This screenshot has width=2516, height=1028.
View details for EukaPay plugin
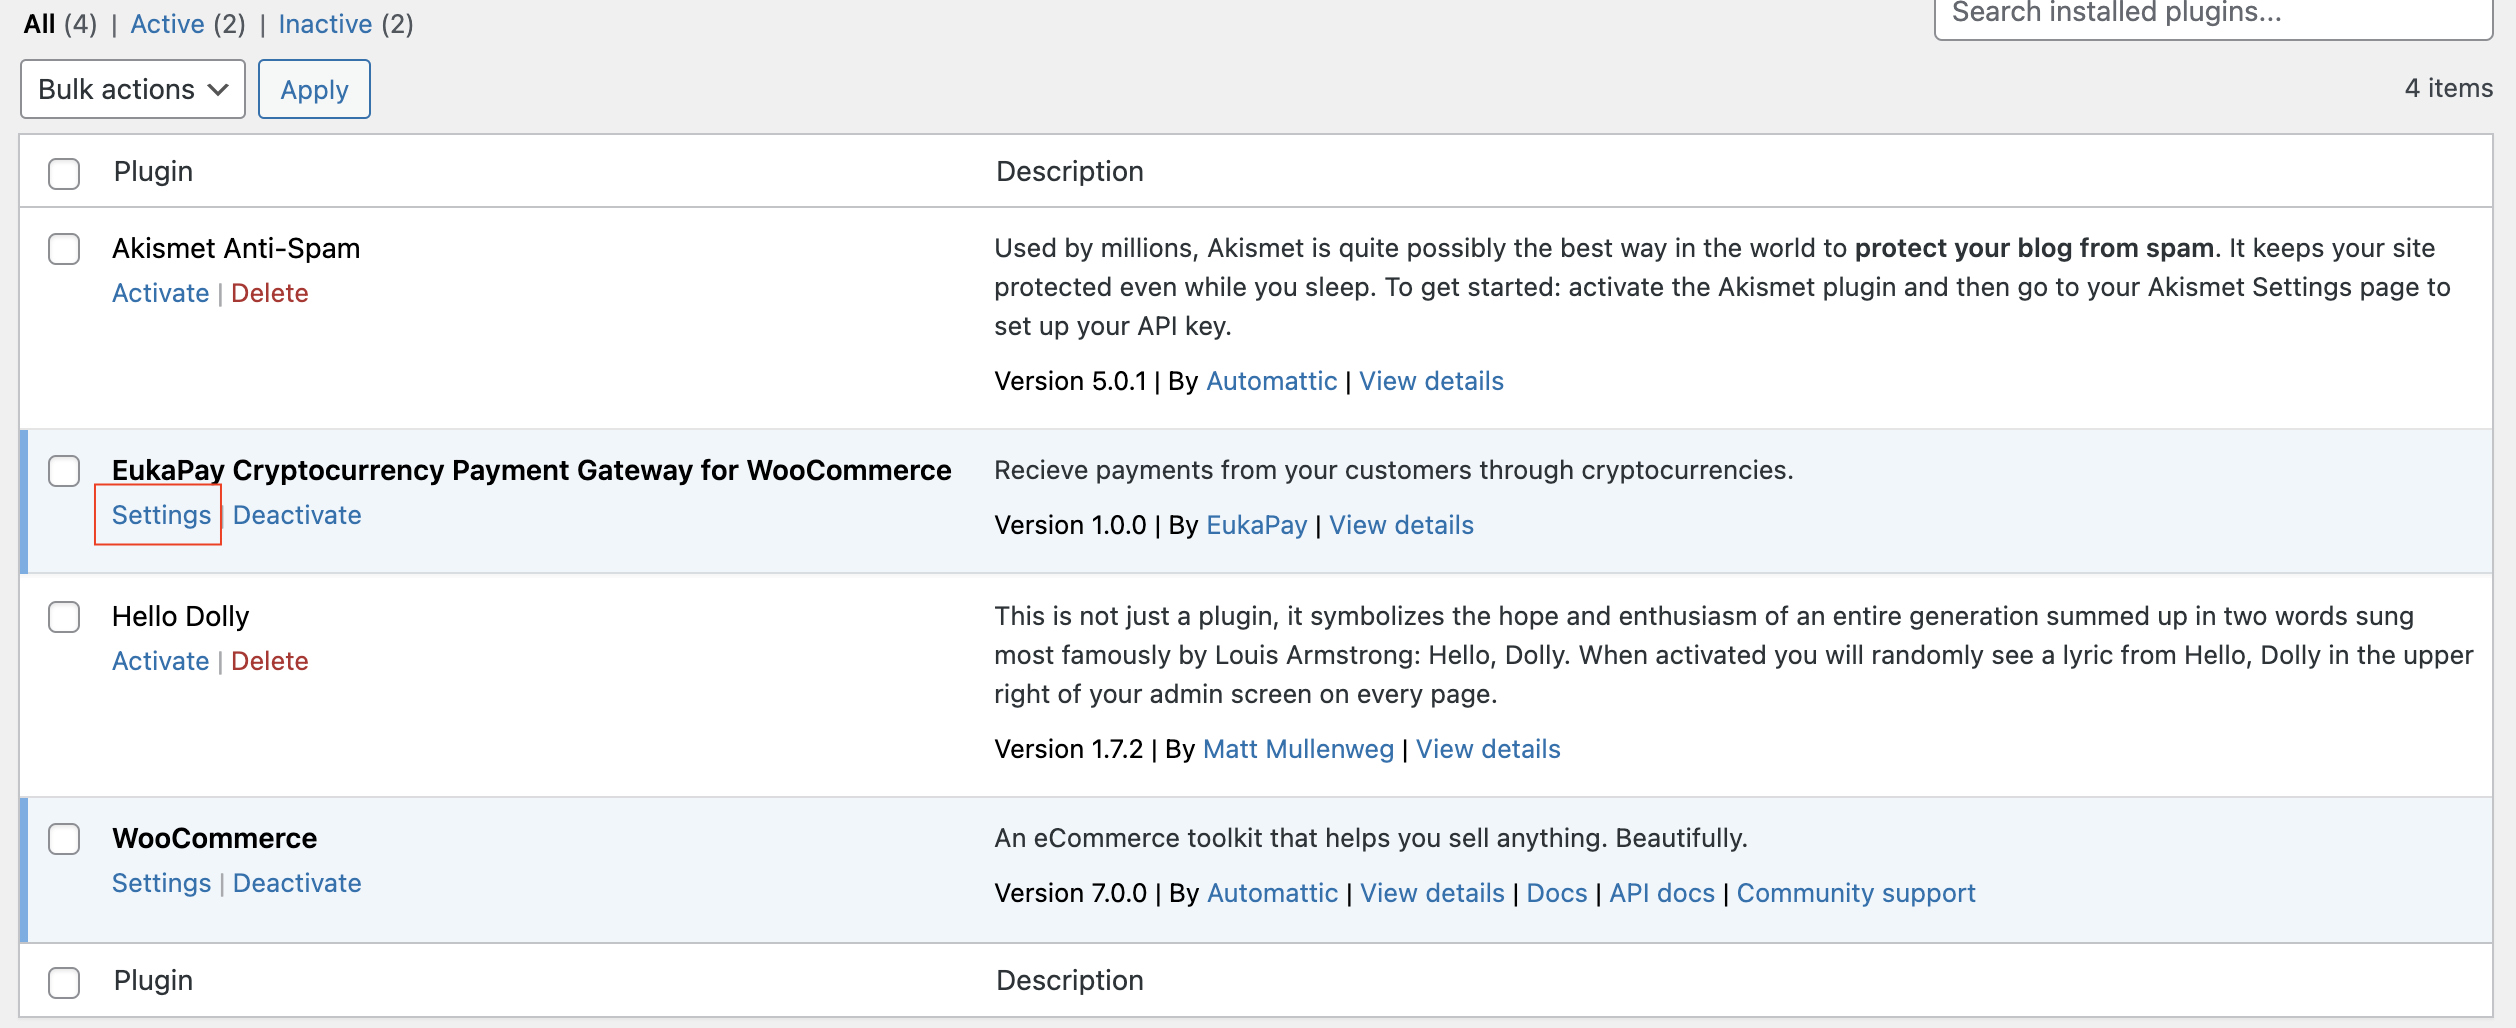click(1401, 525)
